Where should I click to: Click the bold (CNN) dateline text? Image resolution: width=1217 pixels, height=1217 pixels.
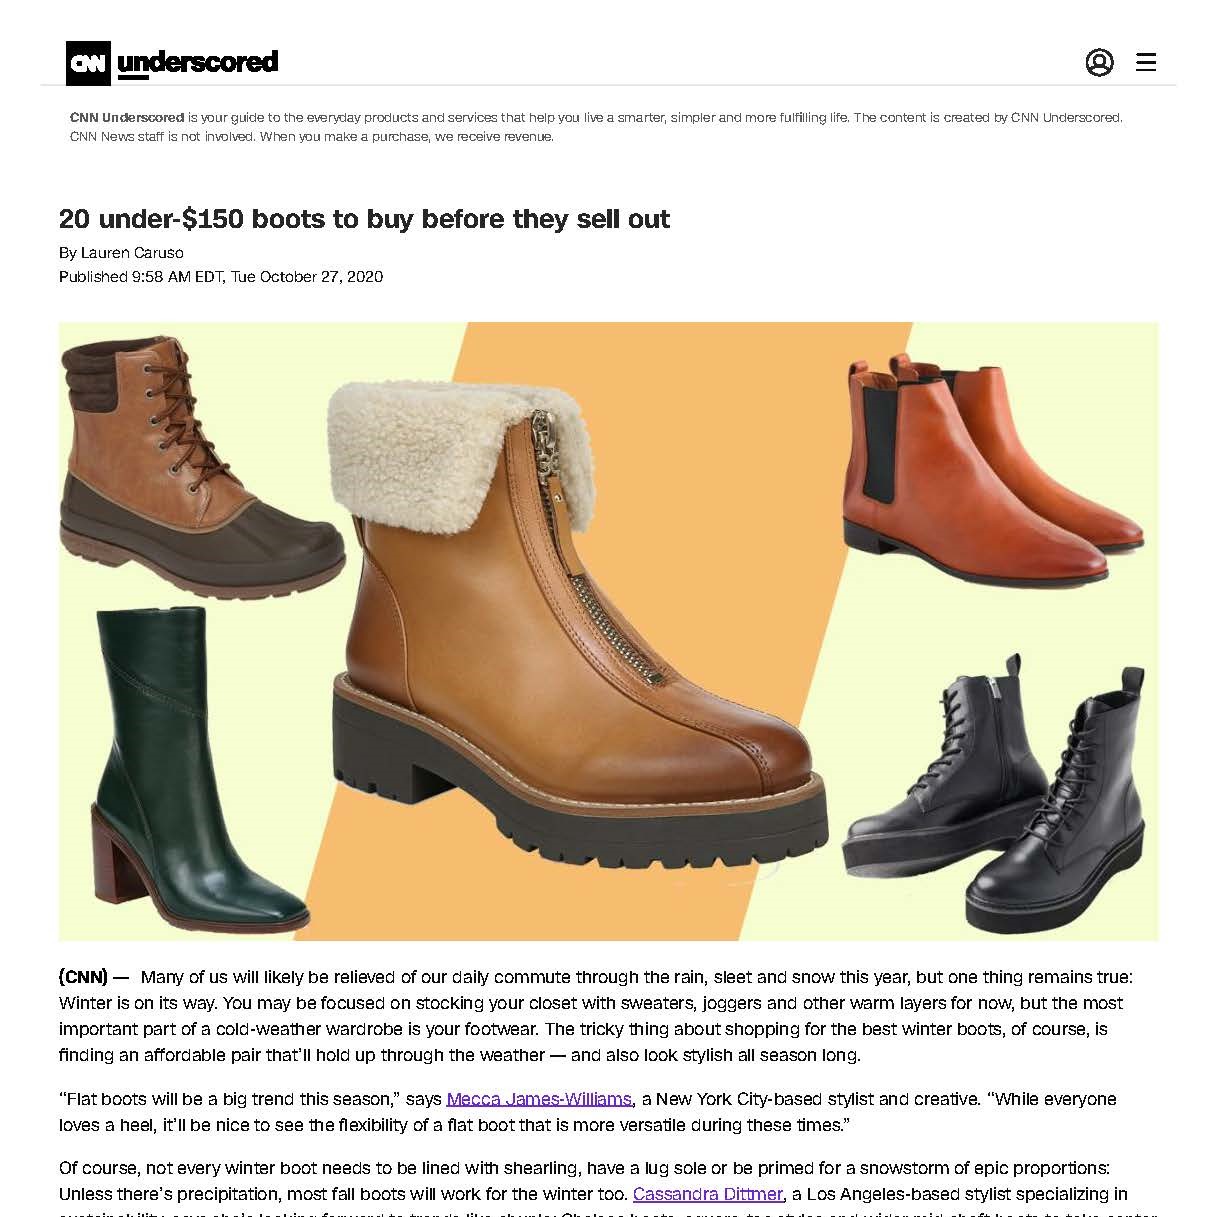[83, 976]
